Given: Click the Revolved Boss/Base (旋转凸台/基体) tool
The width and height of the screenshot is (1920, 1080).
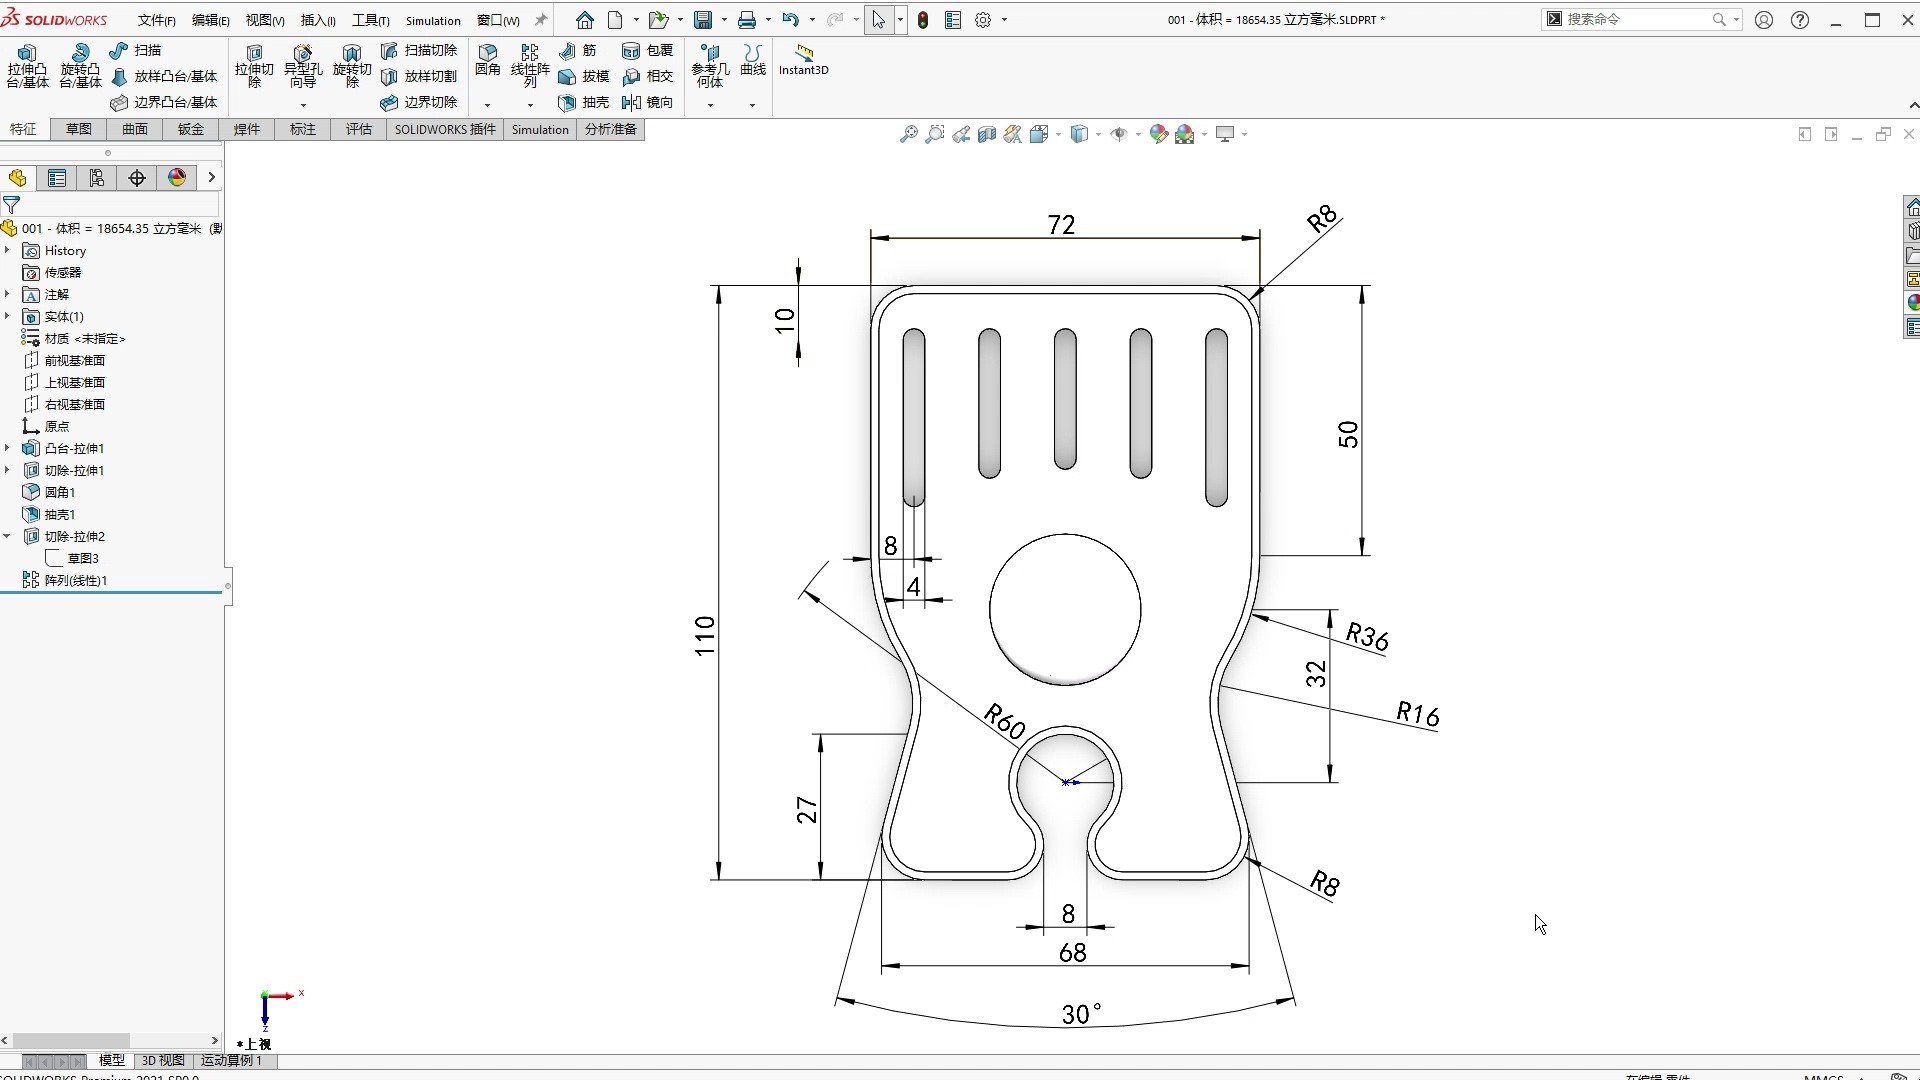Looking at the screenshot, I should coord(80,66).
